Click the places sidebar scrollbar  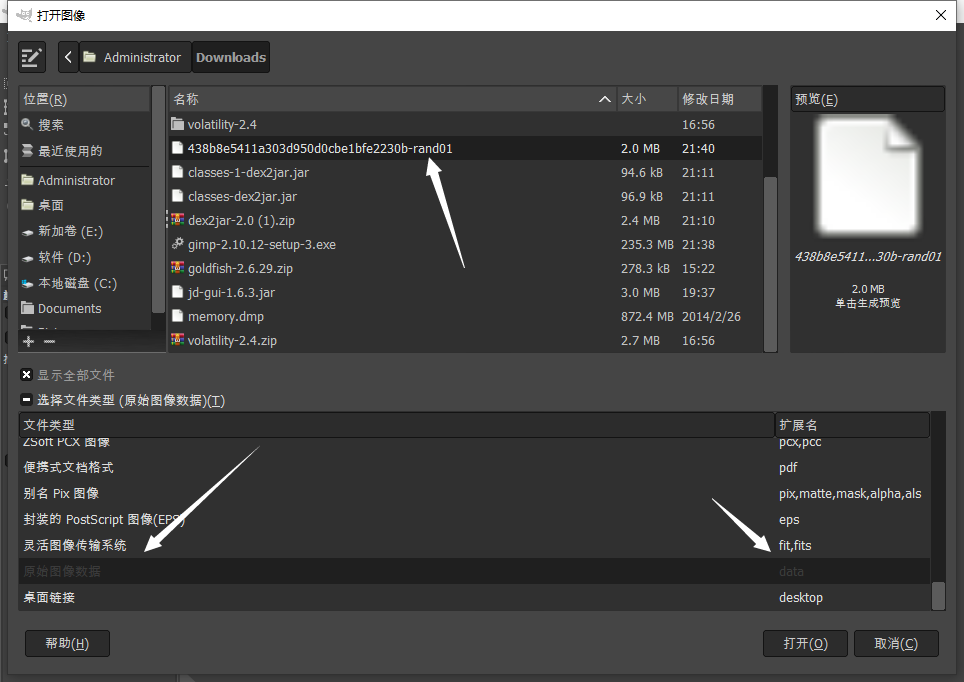[158, 200]
